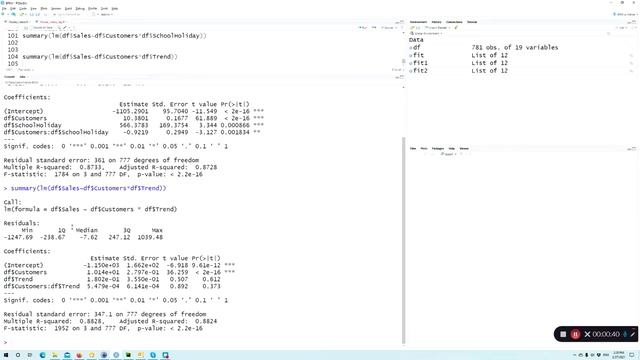Toggle the recorder microphone
The image size is (640, 360).
click(x=625, y=334)
